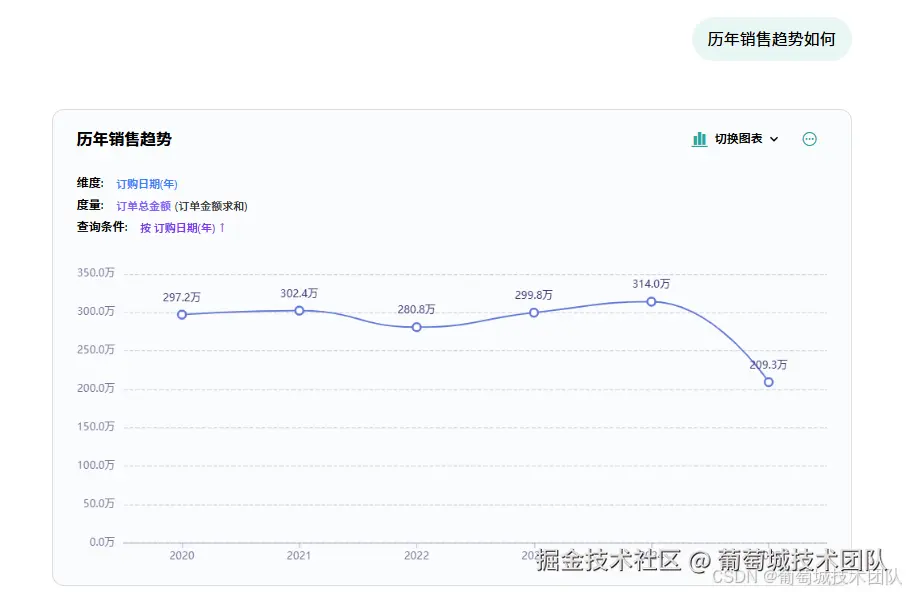Click the 历年销售趋势 chart title

pos(124,139)
